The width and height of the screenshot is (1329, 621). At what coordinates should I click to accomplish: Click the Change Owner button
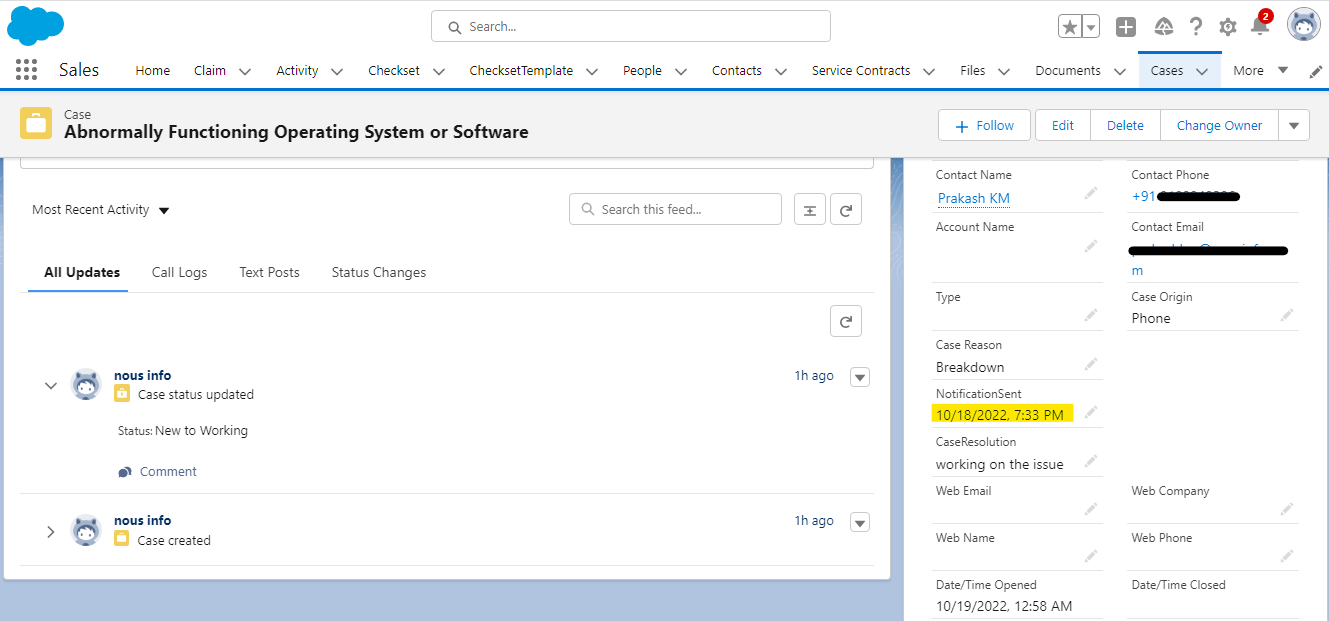(x=1219, y=126)
